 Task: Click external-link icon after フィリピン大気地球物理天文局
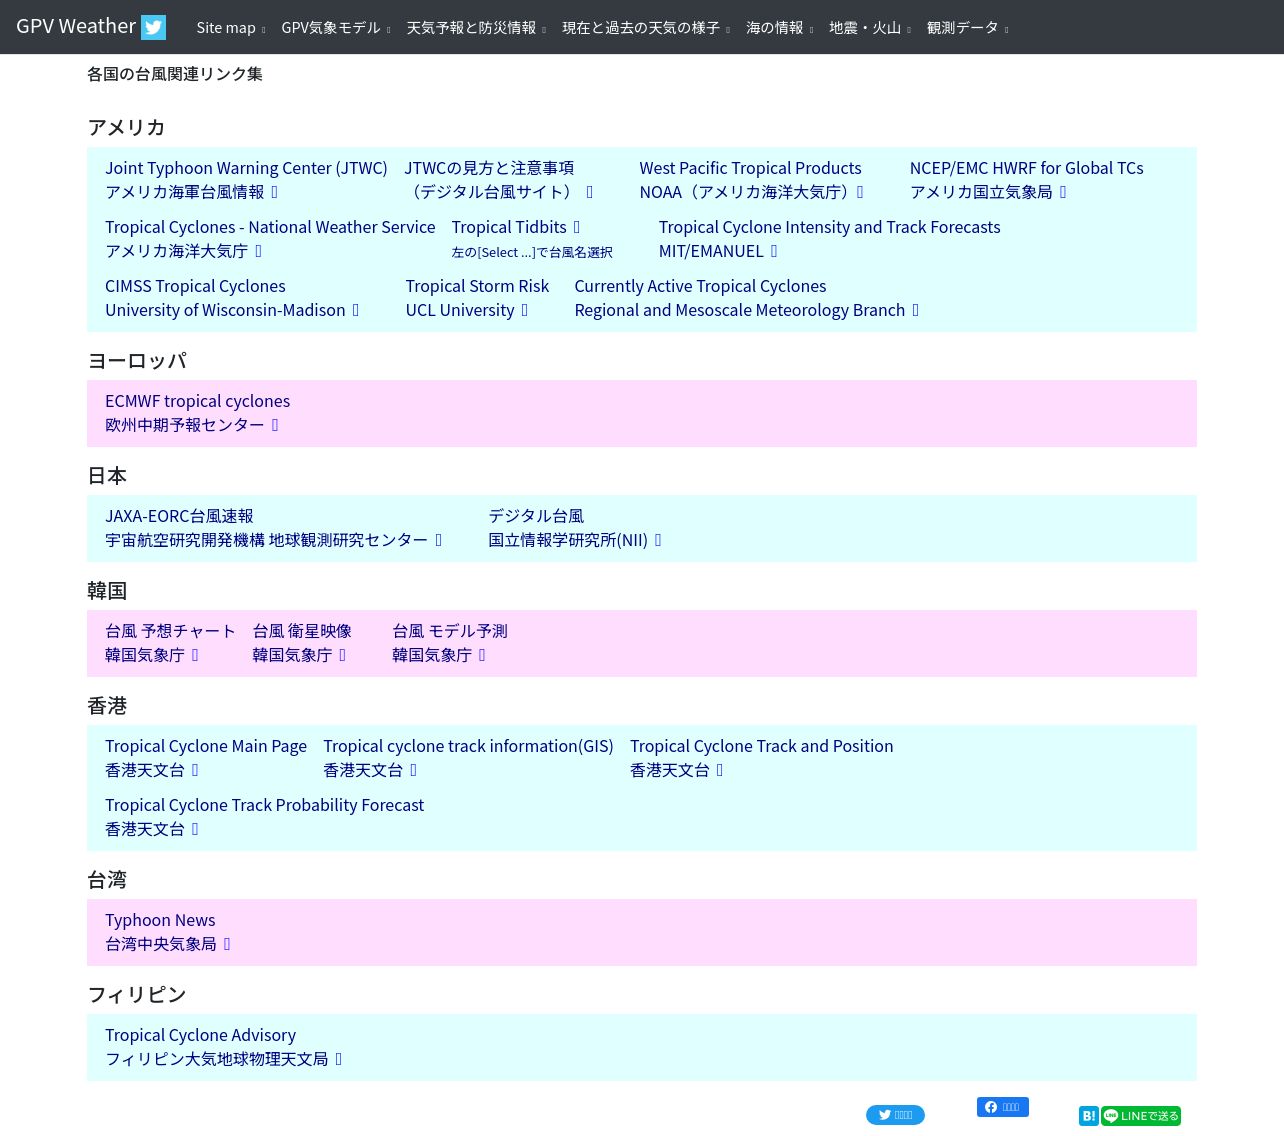339,1059
